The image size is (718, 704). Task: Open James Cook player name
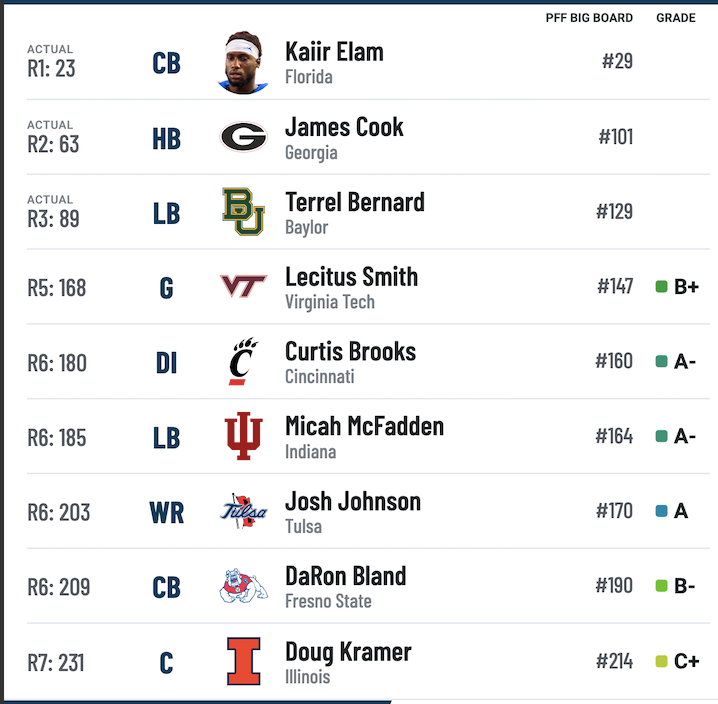[x=344, y=127]
